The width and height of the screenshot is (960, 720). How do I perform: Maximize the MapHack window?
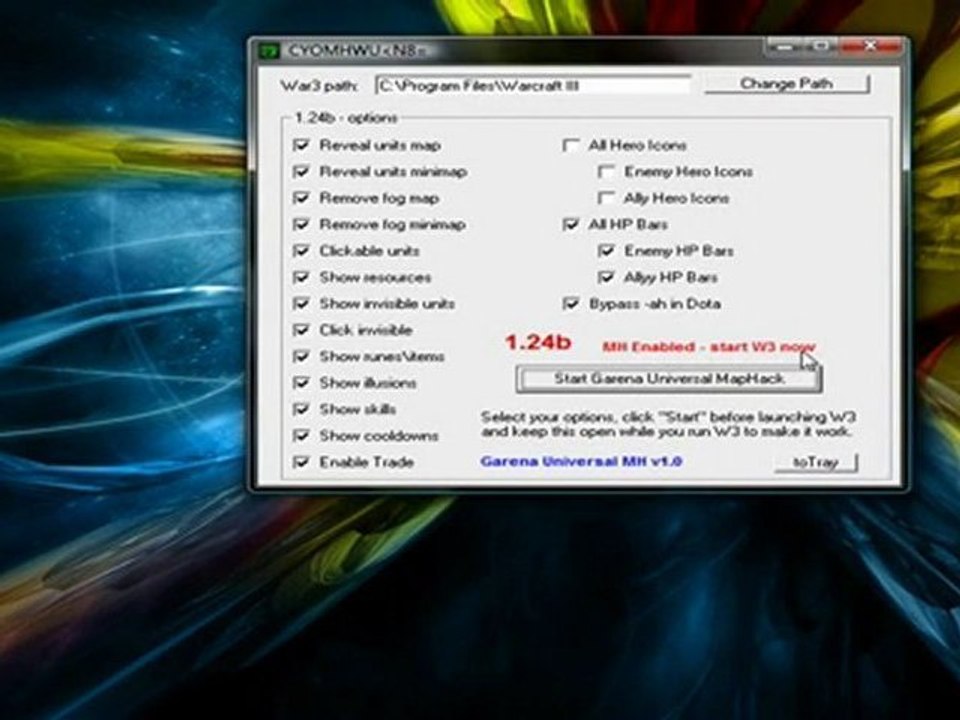pos(823,47)
